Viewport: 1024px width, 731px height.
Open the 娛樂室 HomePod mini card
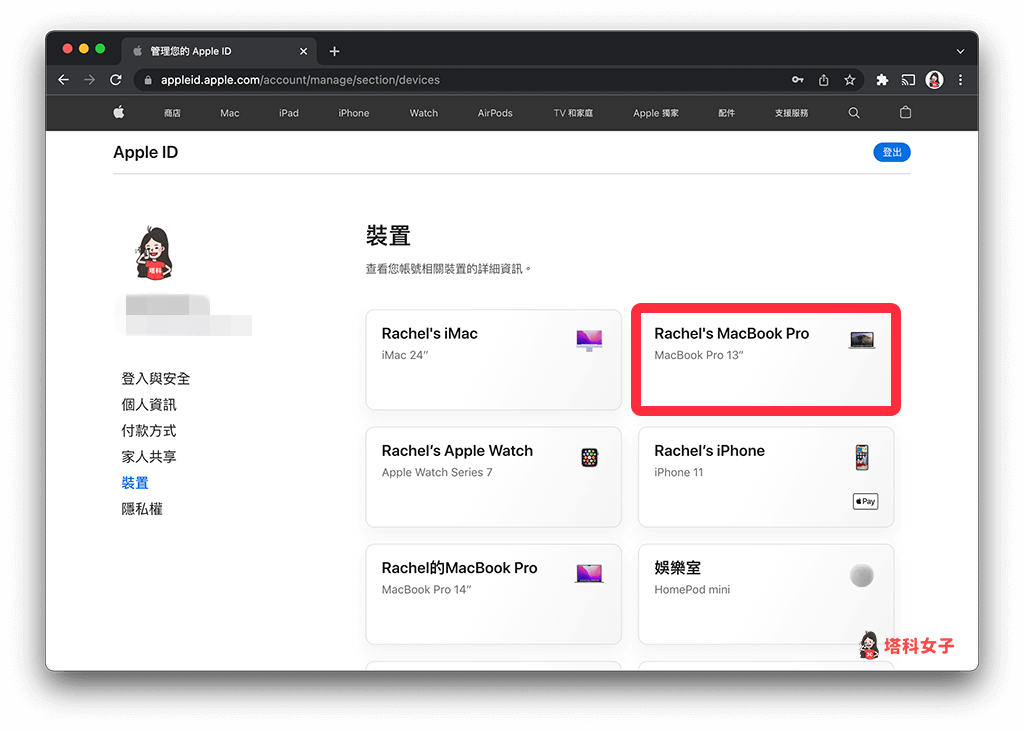(766, 594)
